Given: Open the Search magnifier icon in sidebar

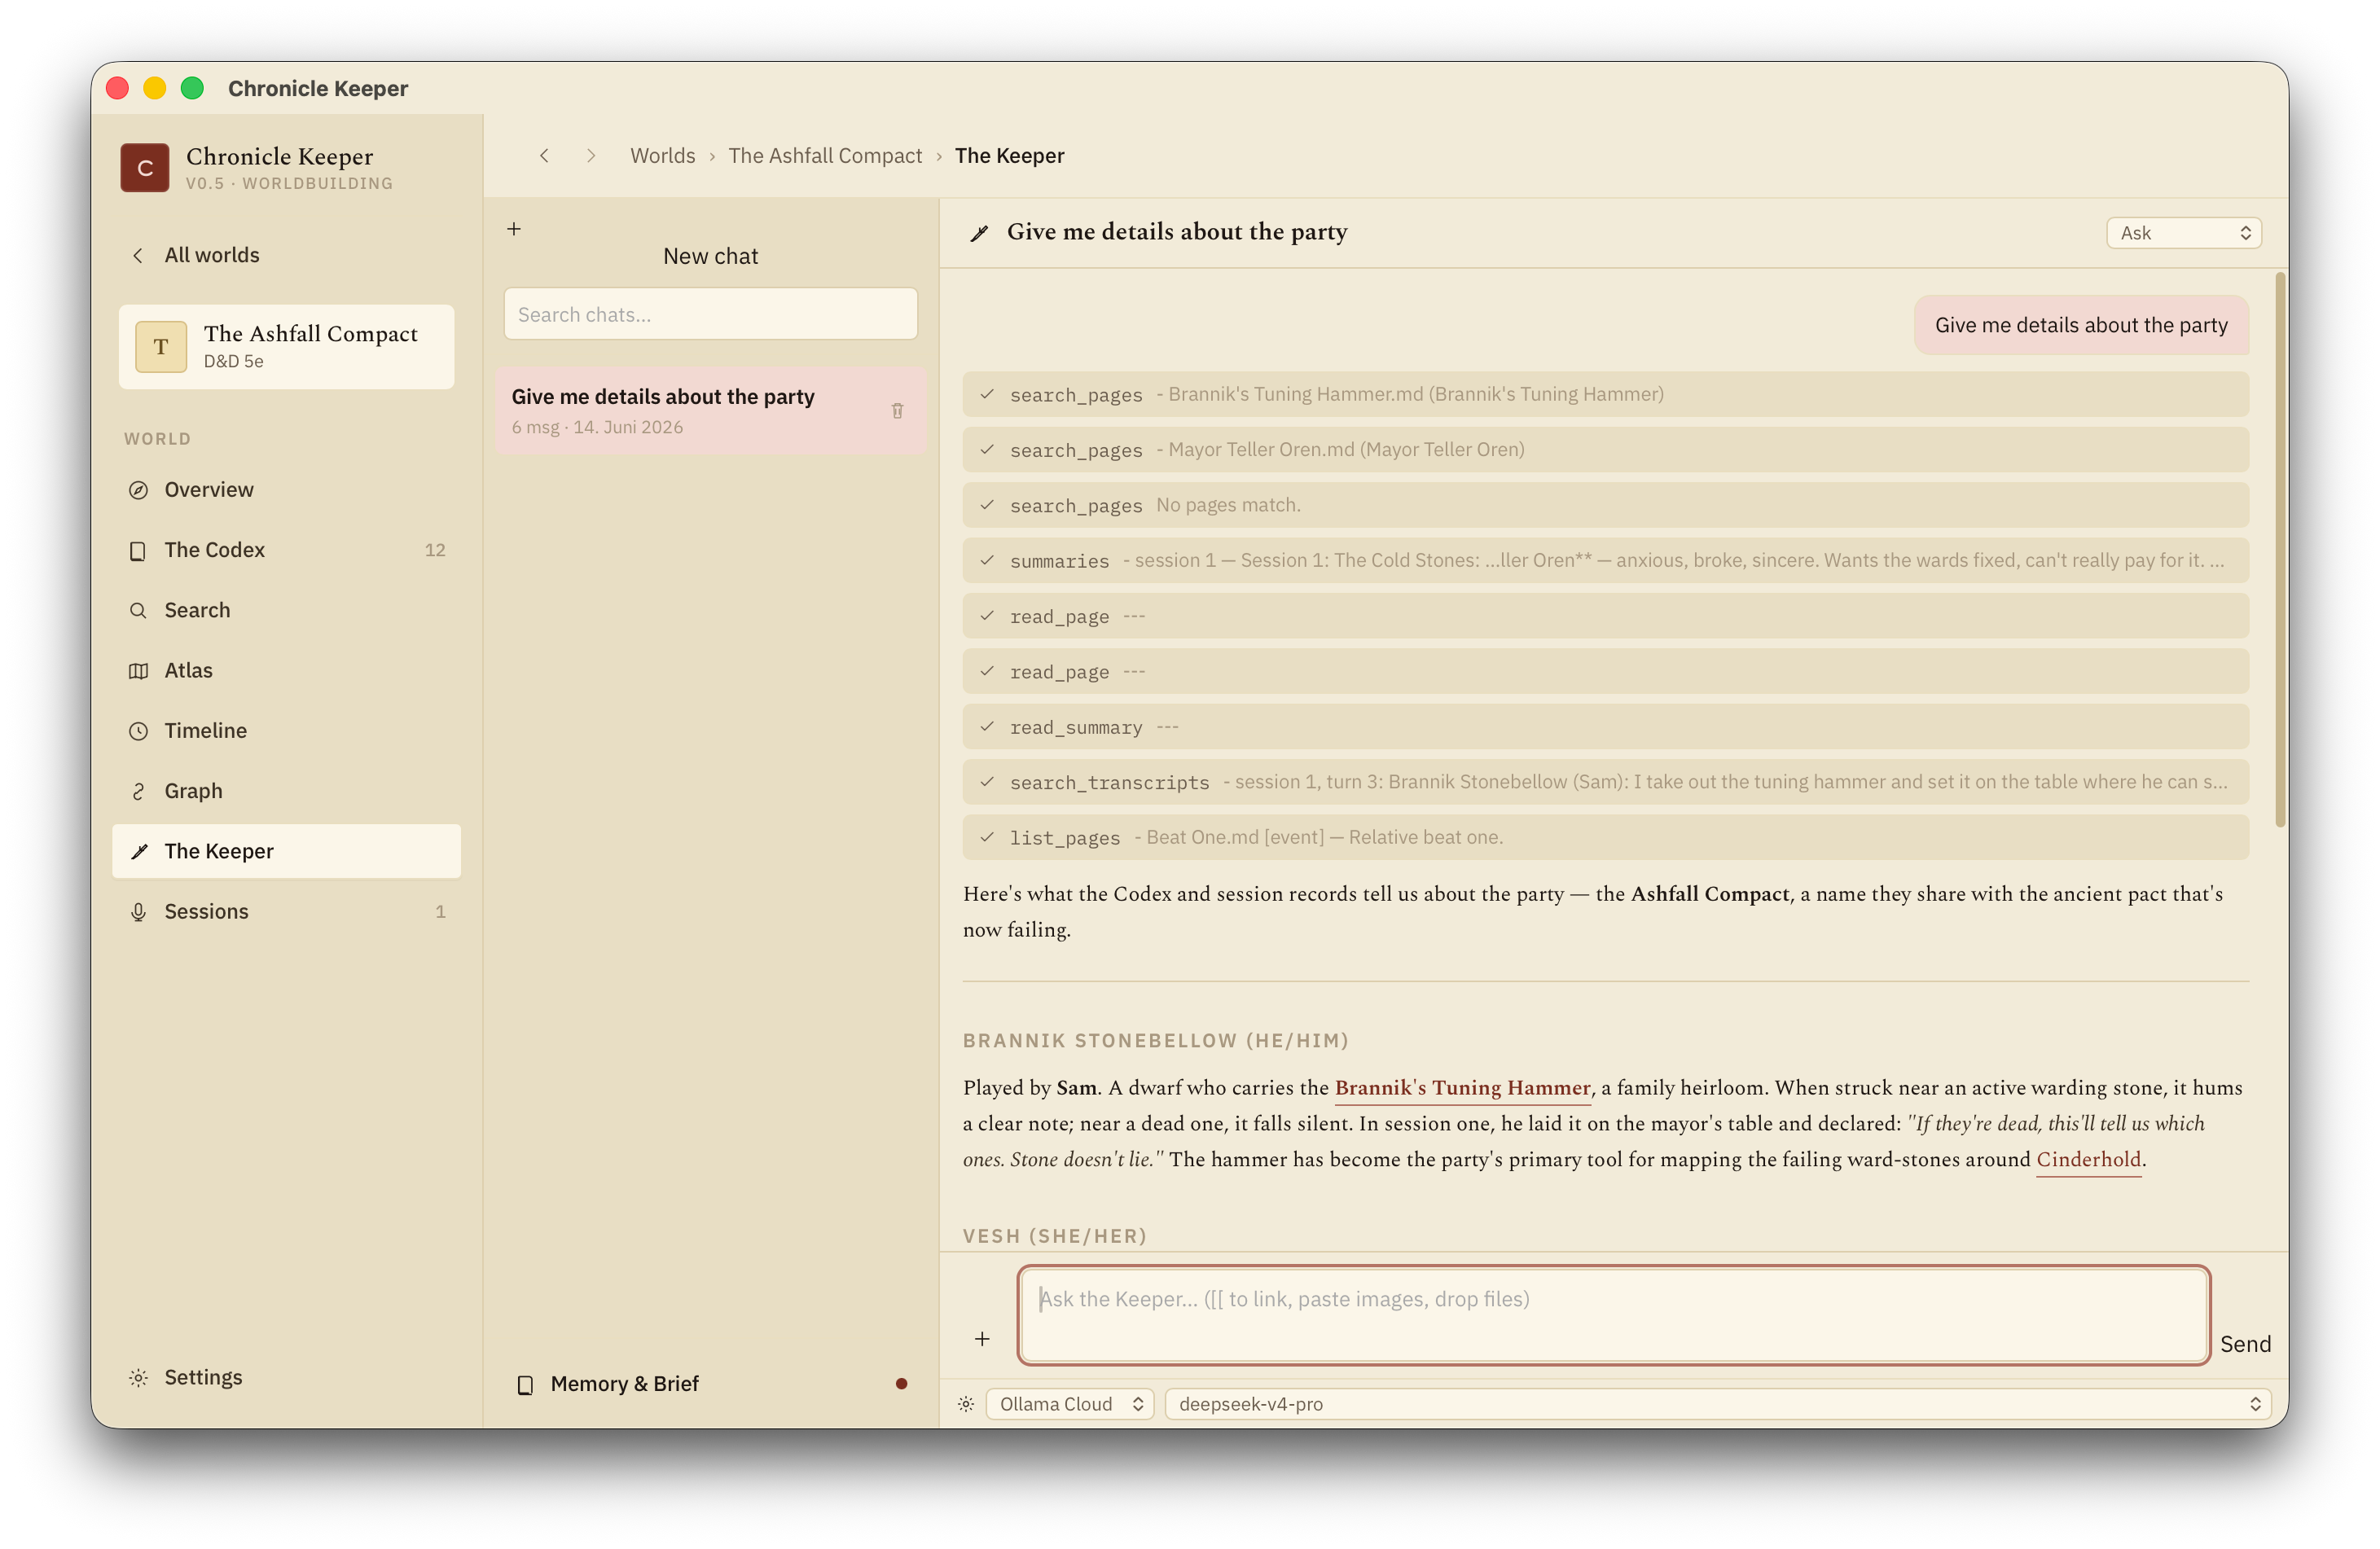Looking at the screenshot, I should [138, 610].
